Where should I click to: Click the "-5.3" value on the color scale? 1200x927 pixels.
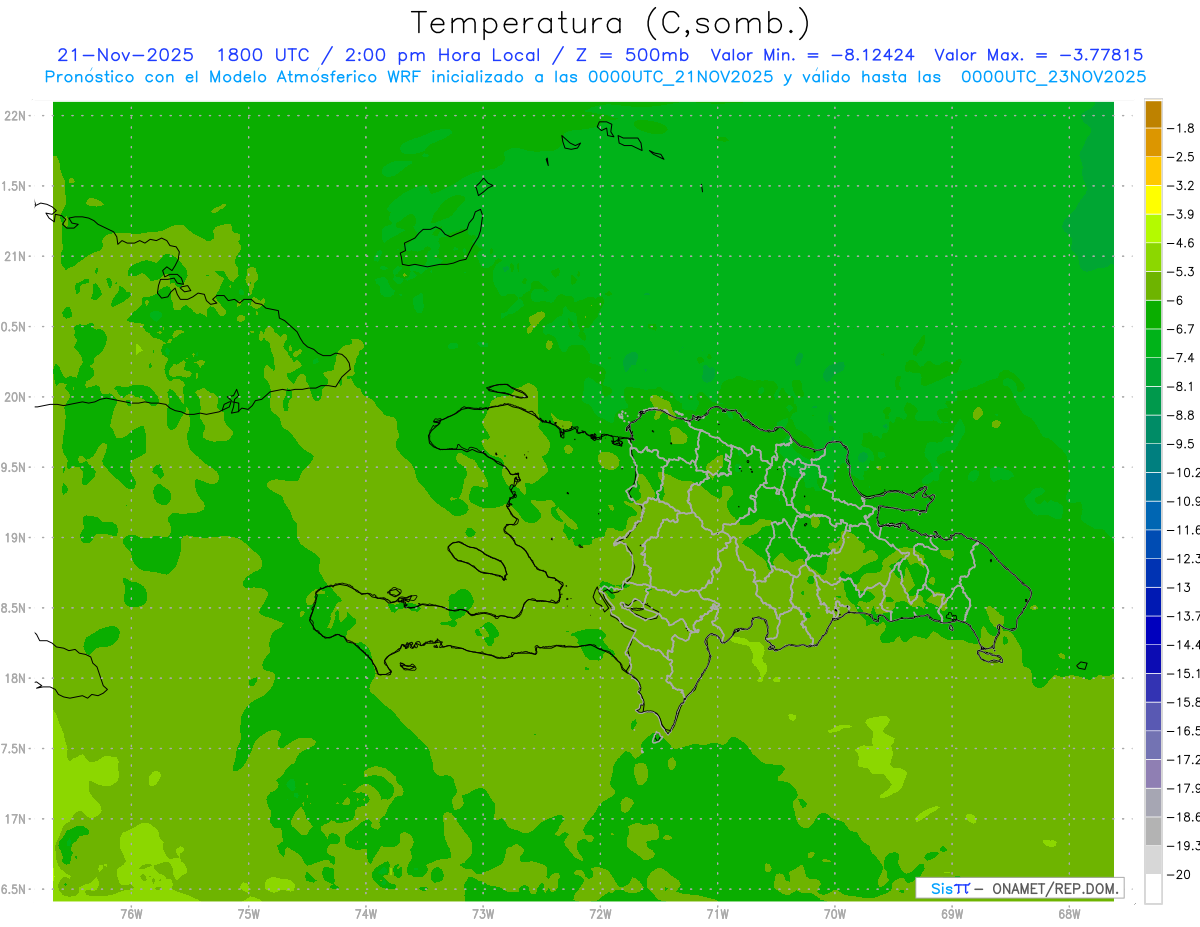[x=1181, y=271]
